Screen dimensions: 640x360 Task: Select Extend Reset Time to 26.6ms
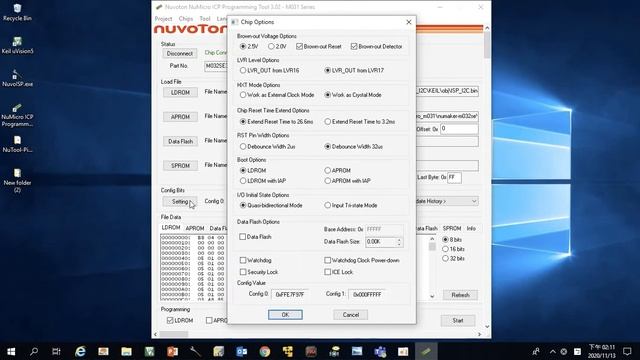[x=277, y=122]
